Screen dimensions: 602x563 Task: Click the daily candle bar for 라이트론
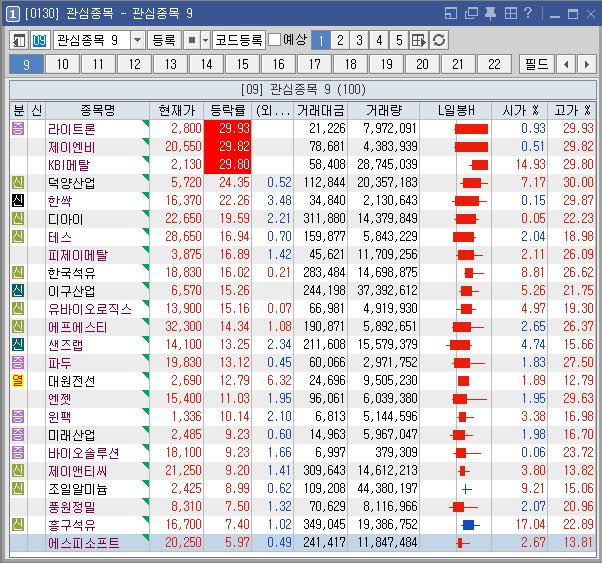point(471,129)
